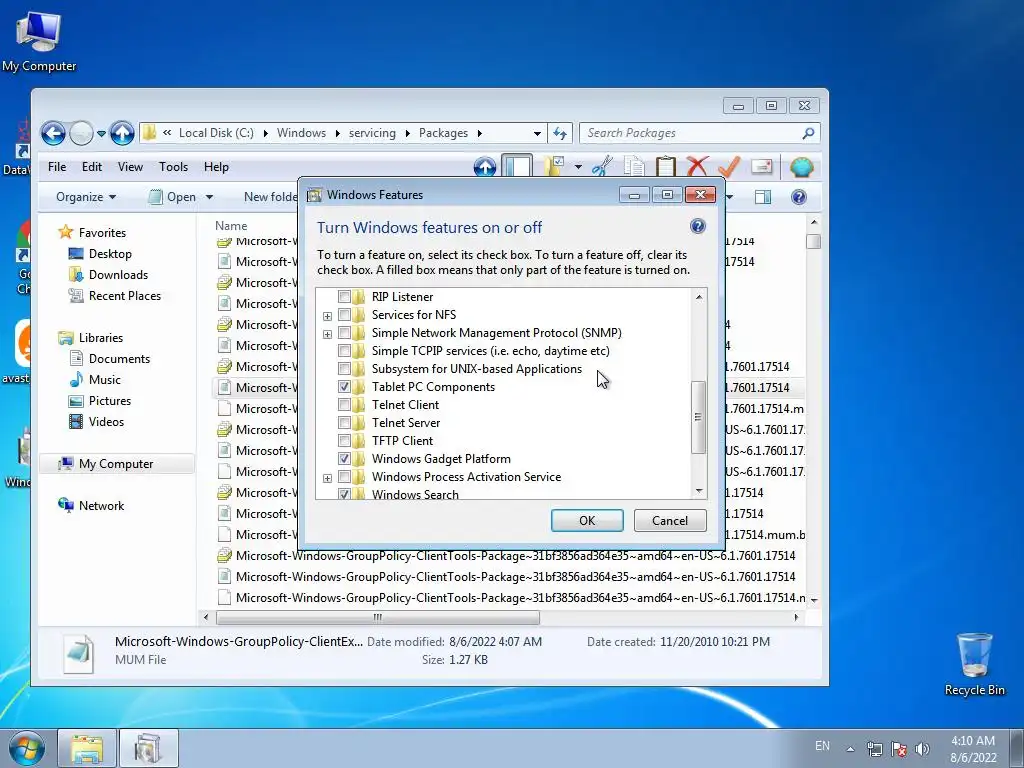
Task: Open the Organize dropdown
Action: [x=86, y=197]
